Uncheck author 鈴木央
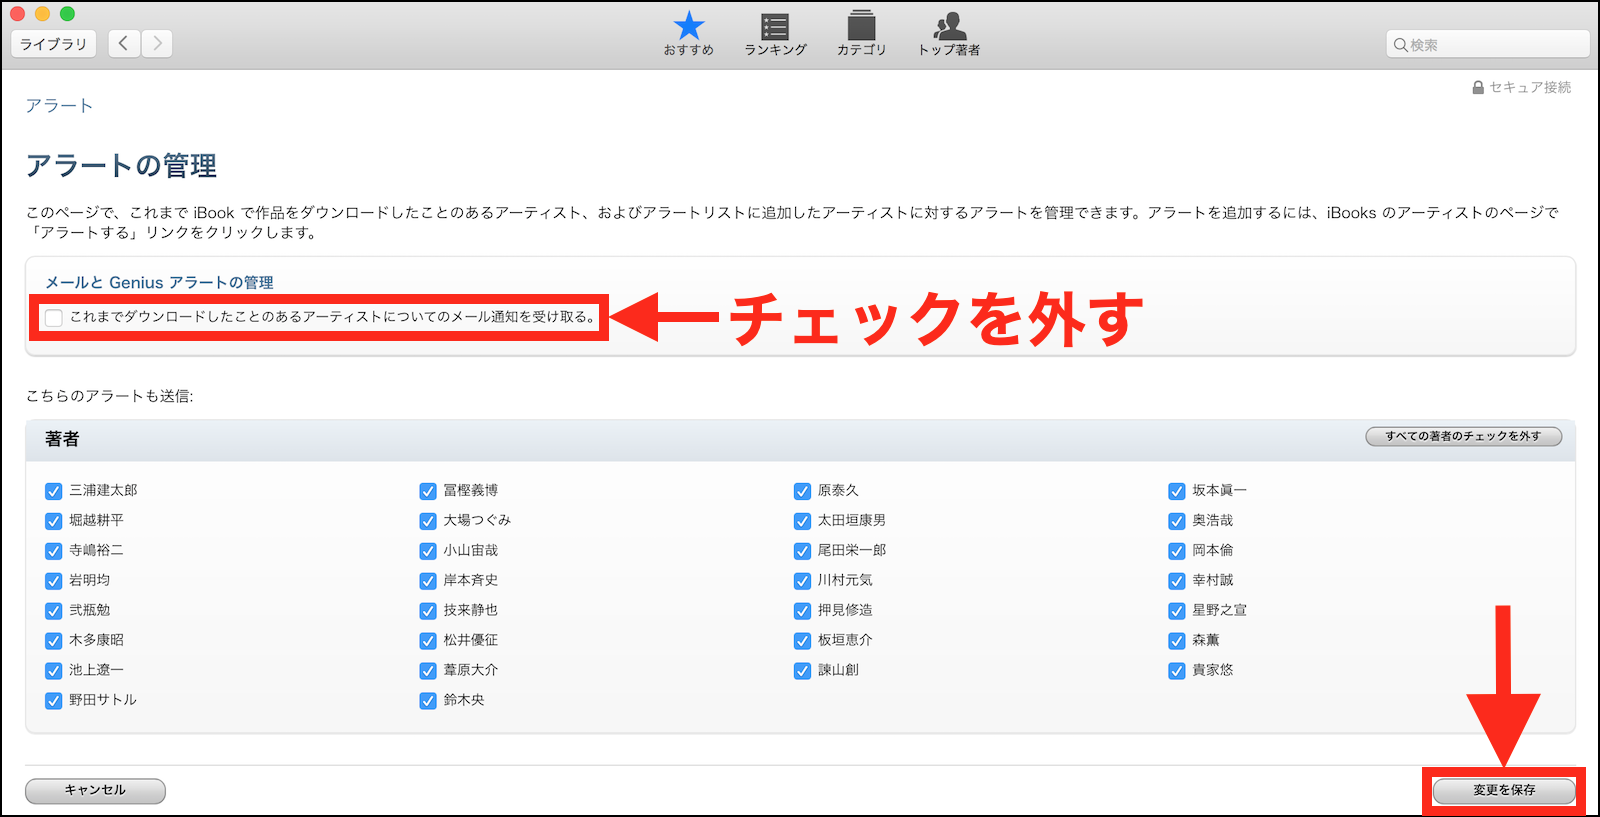Screen dimensions: 1600x817 point(428,701)
